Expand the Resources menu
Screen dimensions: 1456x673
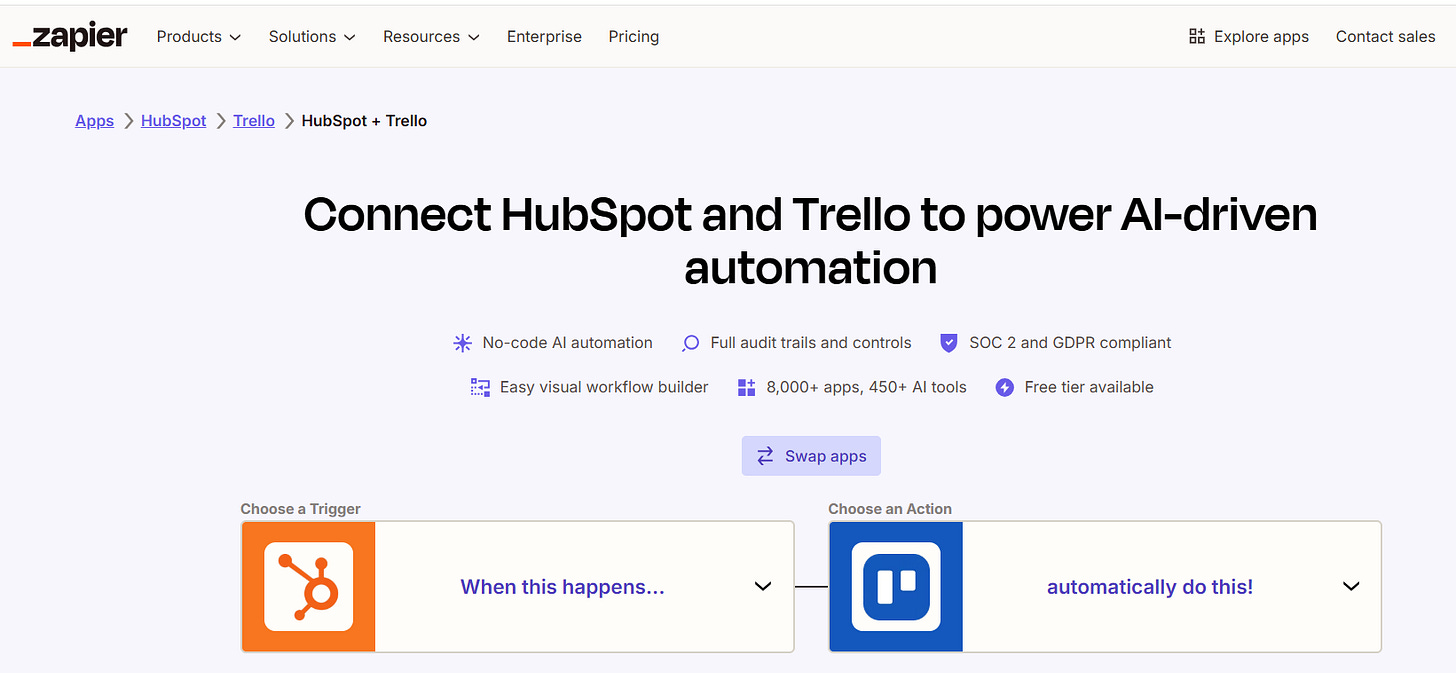431,37
